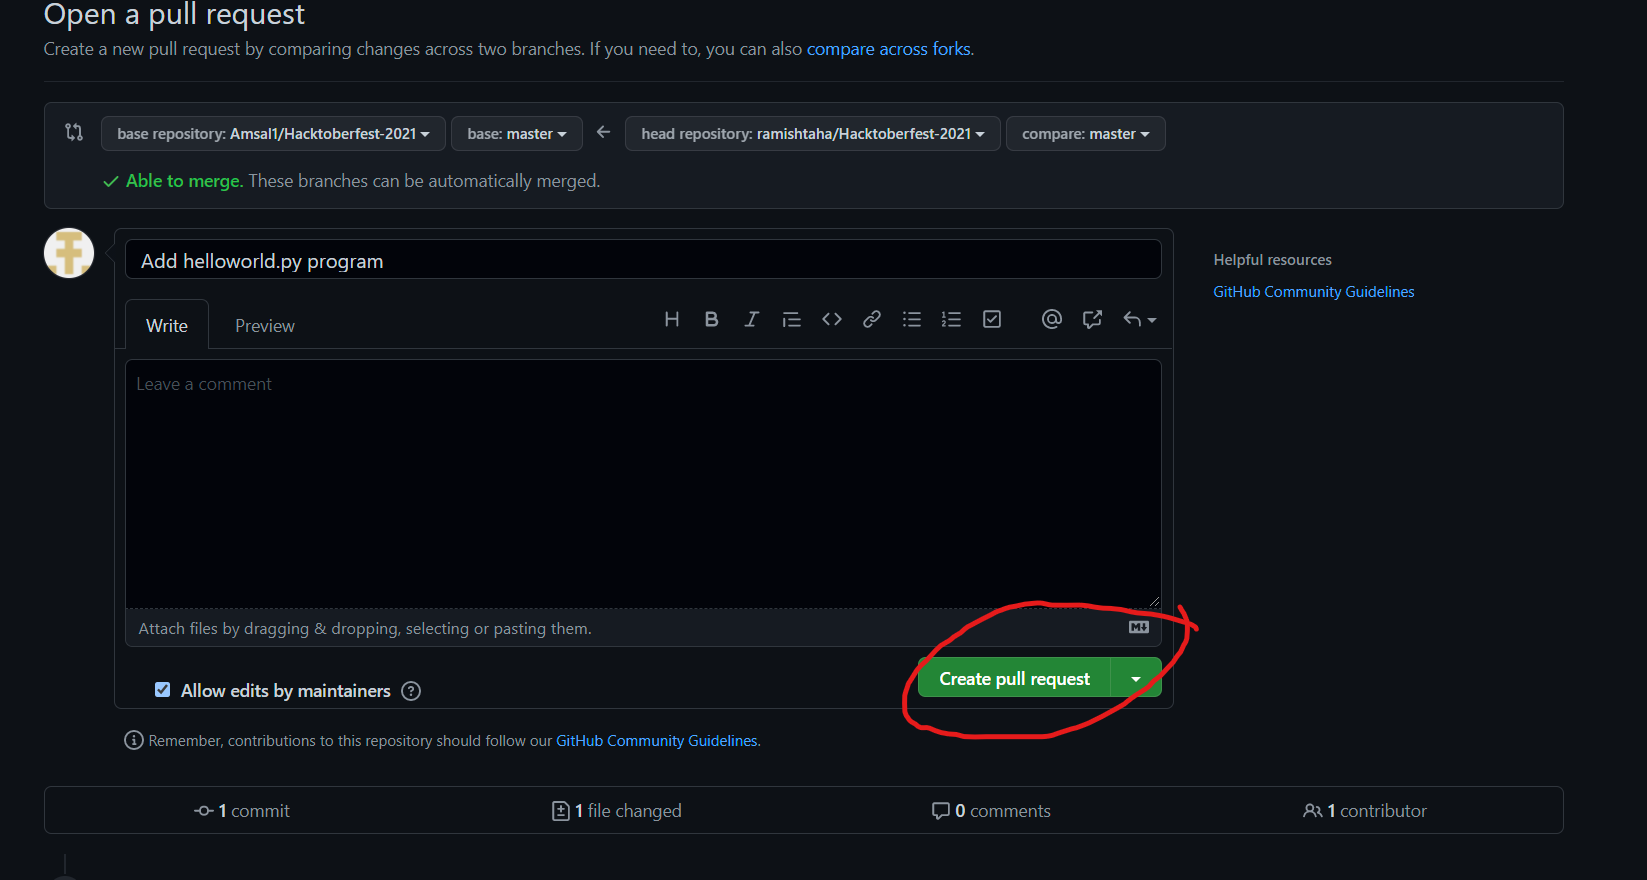Open the compare across forks link
Viewport: 1647px width, 880px height.
(x=889, y=49)
